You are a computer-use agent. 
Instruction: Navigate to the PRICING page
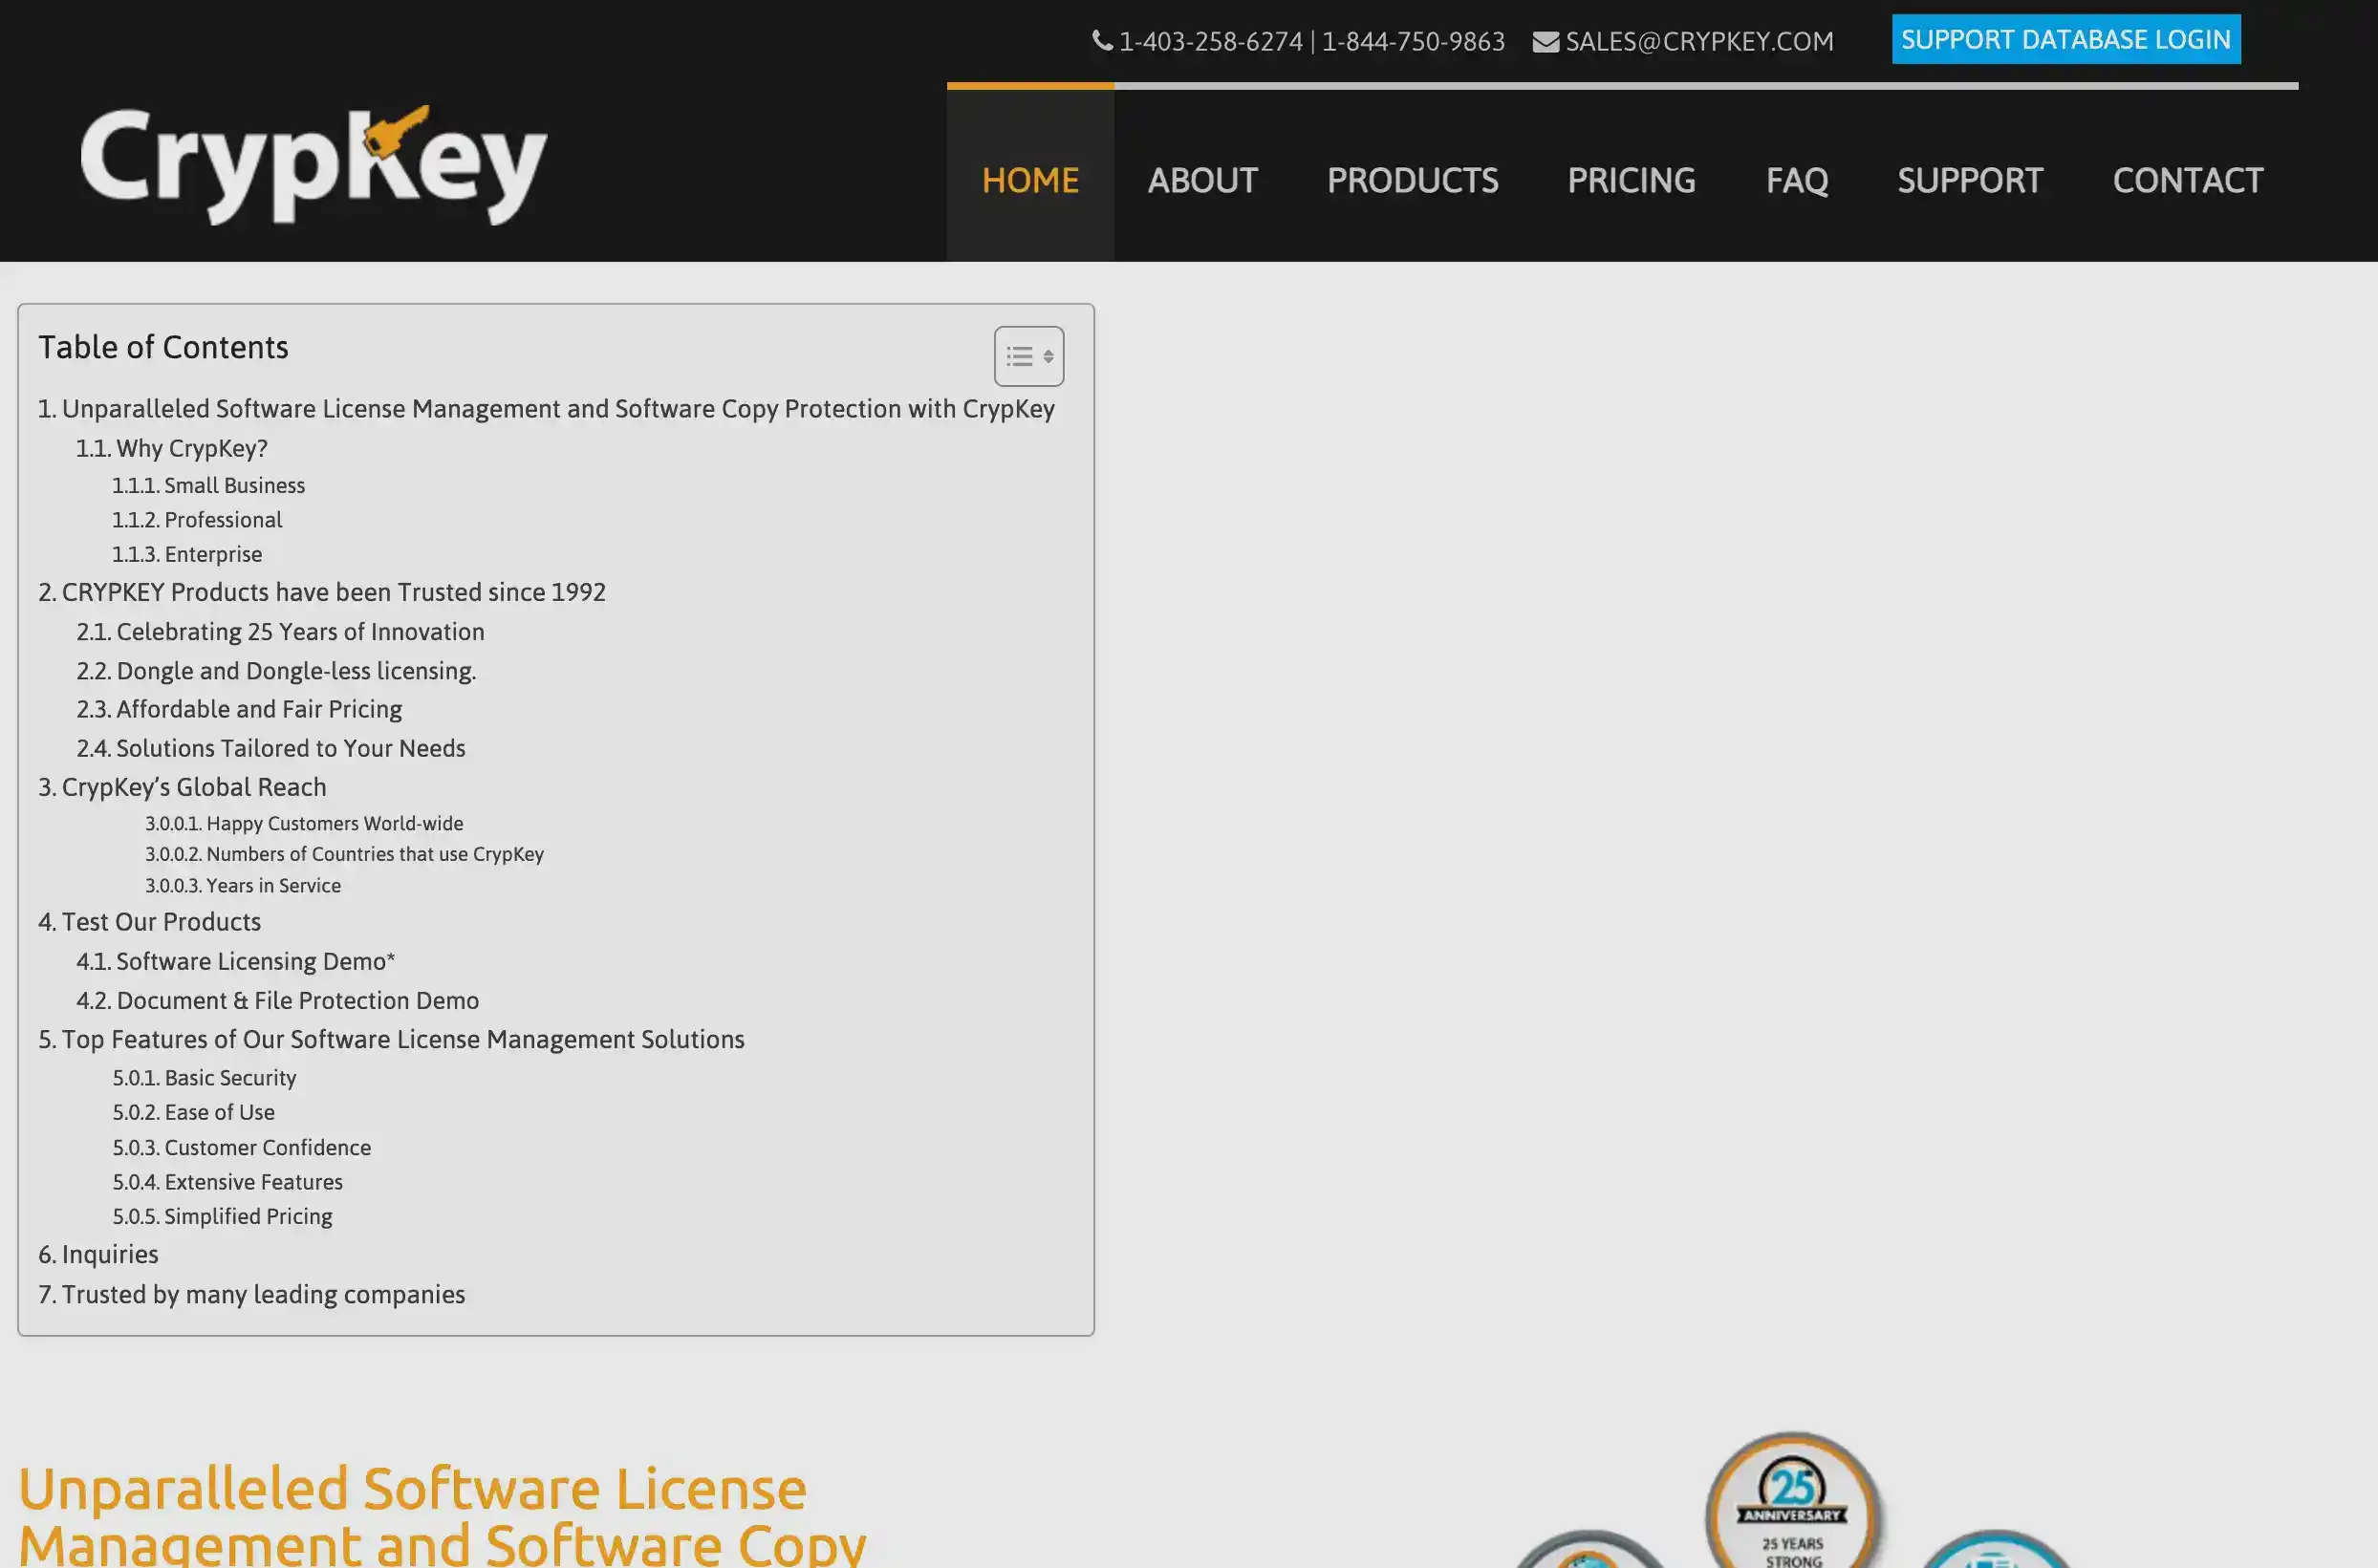(x=1631, y=181)
